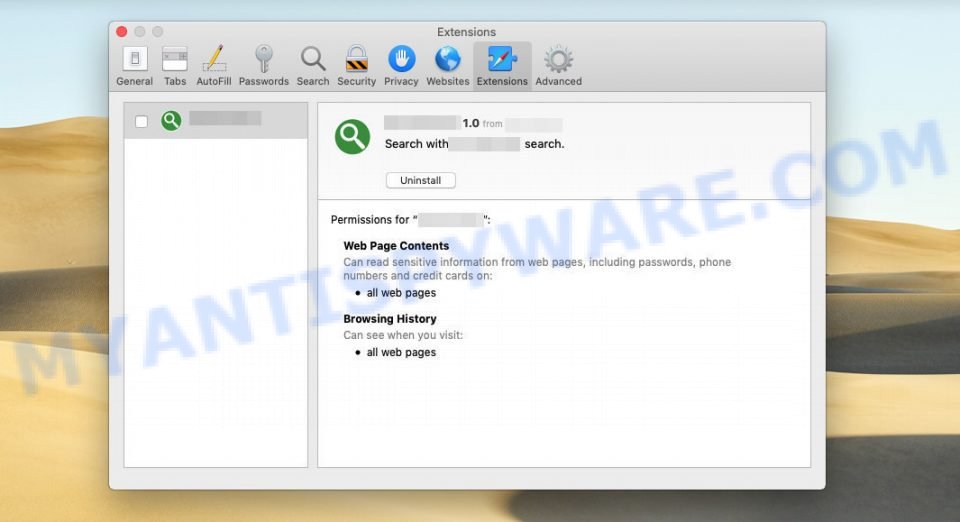The image size is (960, 522).
Task: Close the Extensions window with red button
Action: click(x=122, y=31)
